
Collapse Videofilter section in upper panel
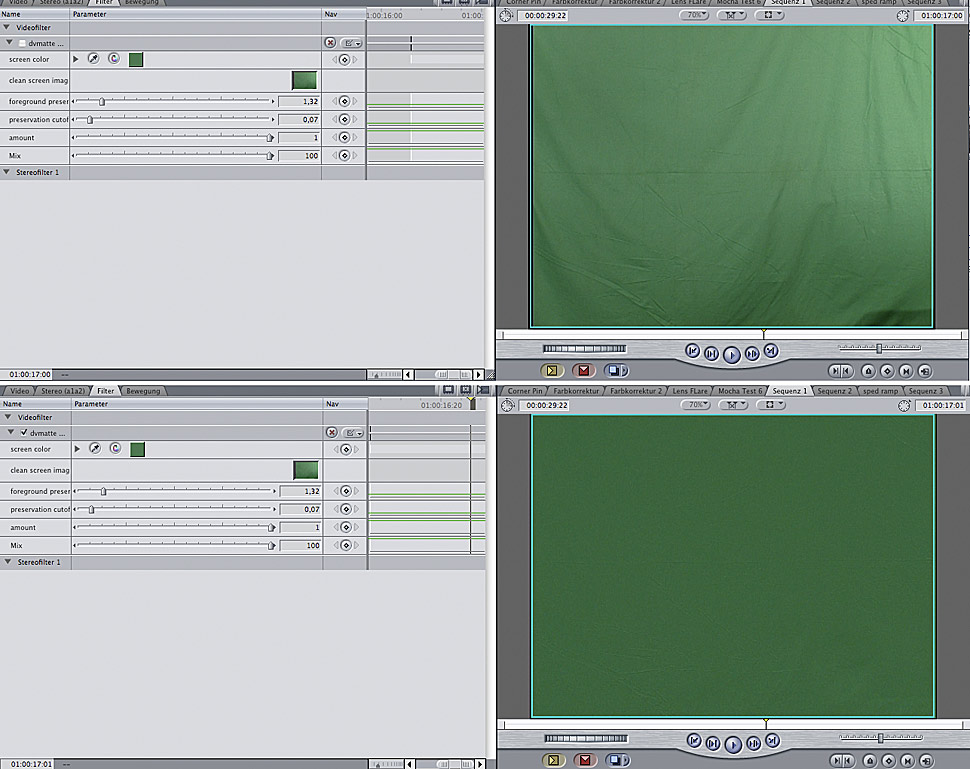point(8,28)
